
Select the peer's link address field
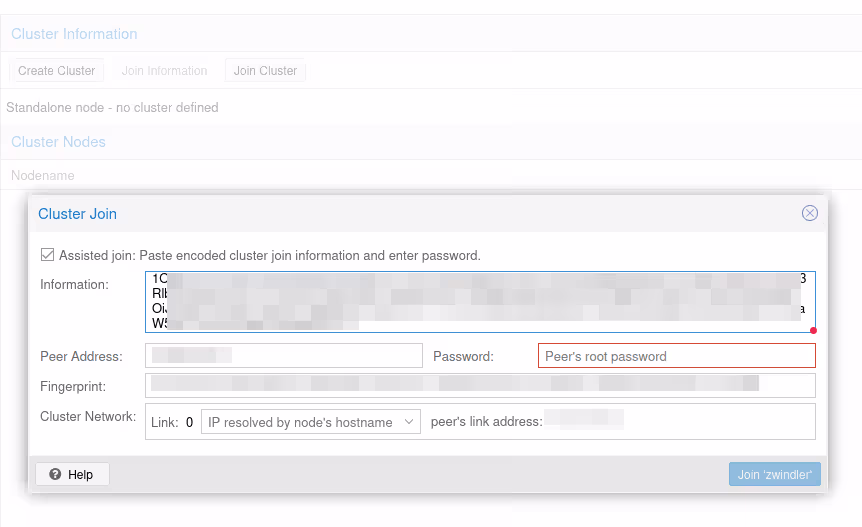point(584,422)
